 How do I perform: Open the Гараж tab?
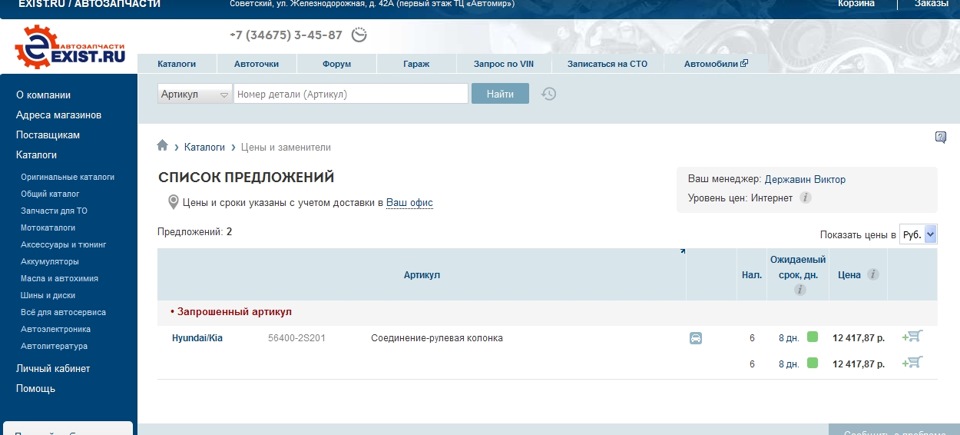416,64
